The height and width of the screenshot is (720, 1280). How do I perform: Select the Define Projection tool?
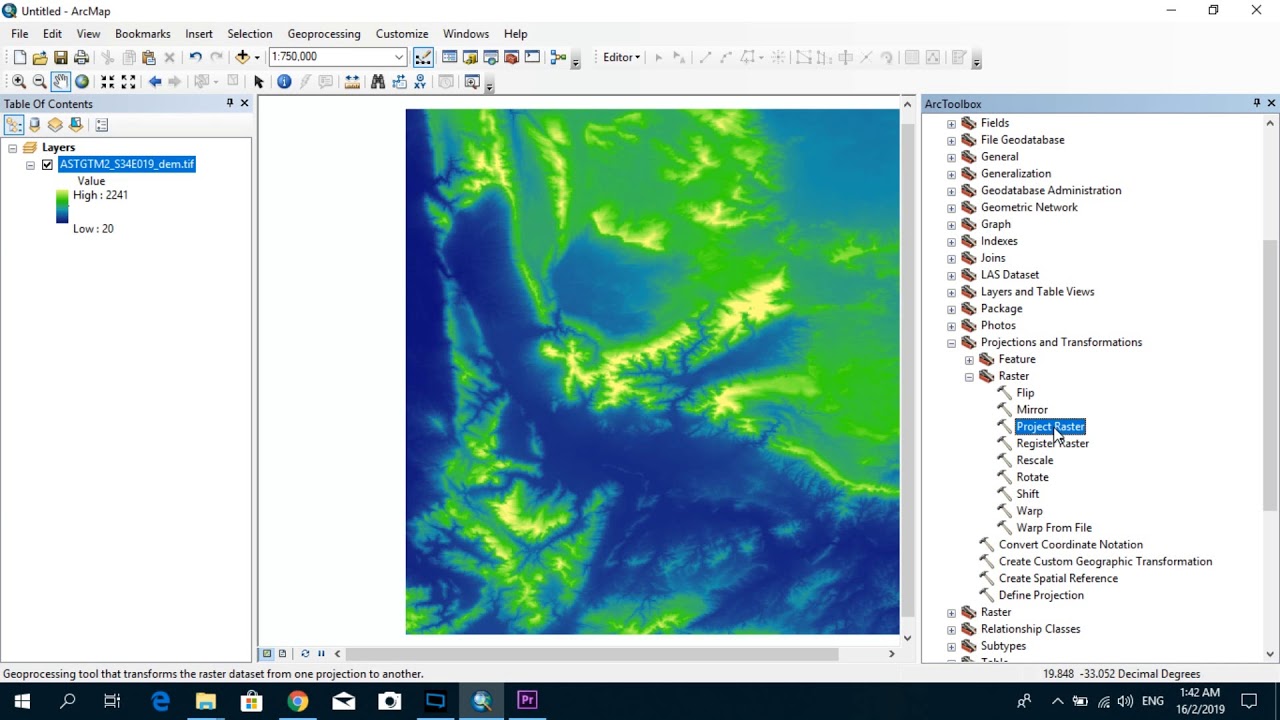tap(1041, 595)
